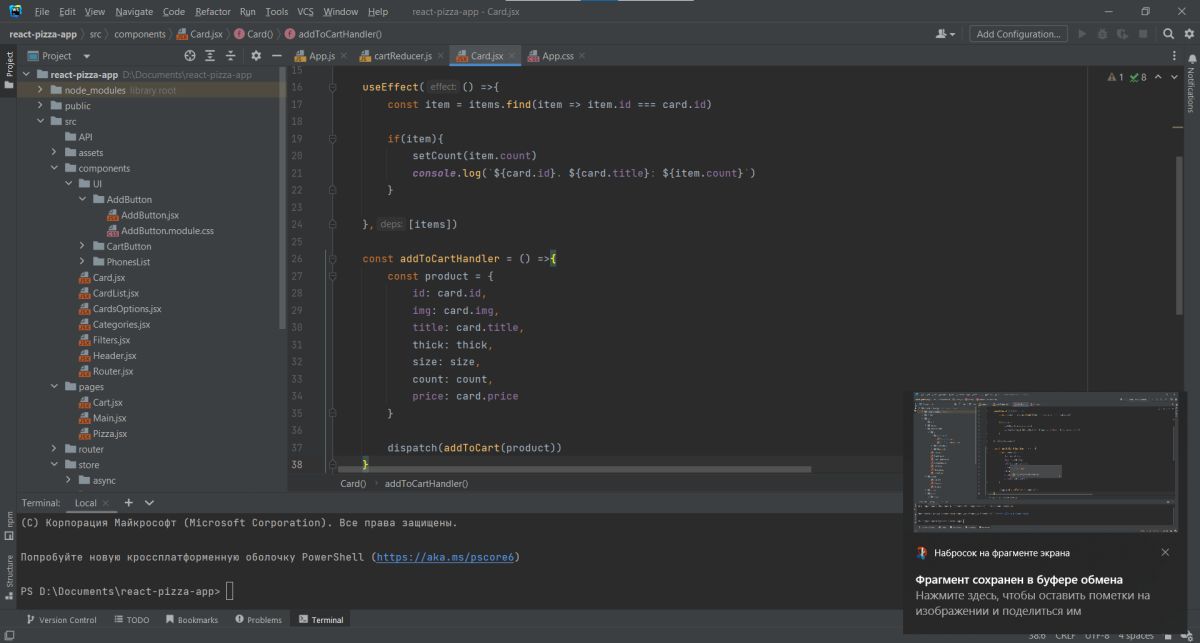Image resolution: width=1200 pixels, height=643 pixels.
Task: Add a new terminal session tab
Action: tap(129, 503)
